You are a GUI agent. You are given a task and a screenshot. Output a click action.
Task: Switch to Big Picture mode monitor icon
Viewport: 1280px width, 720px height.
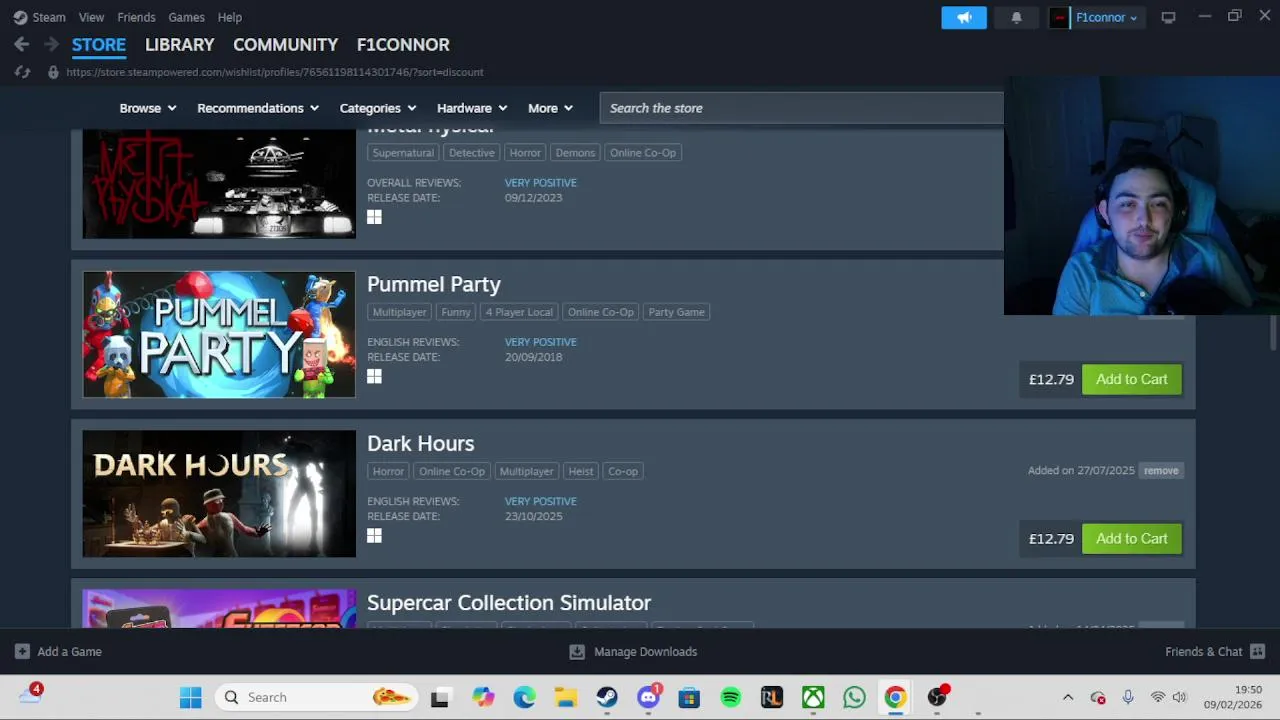pos(1168,17)
